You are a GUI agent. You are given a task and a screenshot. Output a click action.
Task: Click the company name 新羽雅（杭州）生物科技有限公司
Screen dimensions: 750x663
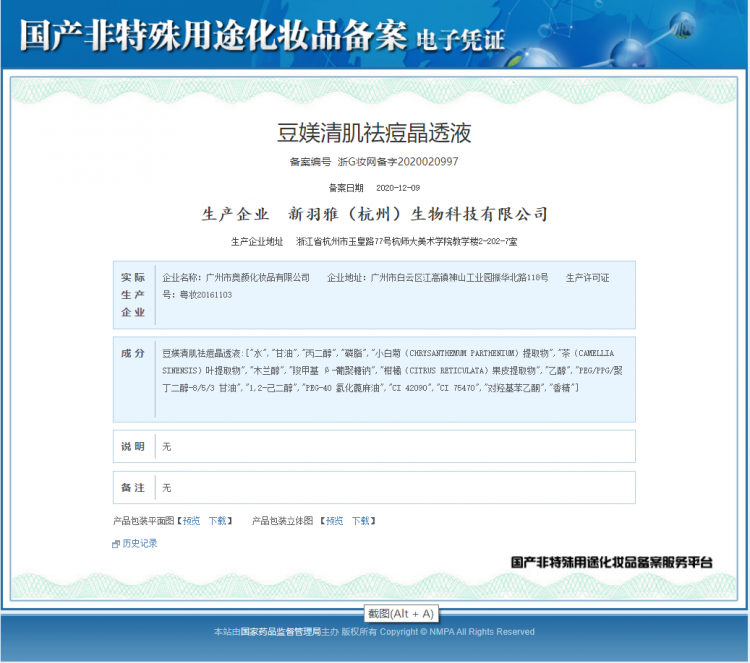(x=418, y=214)
